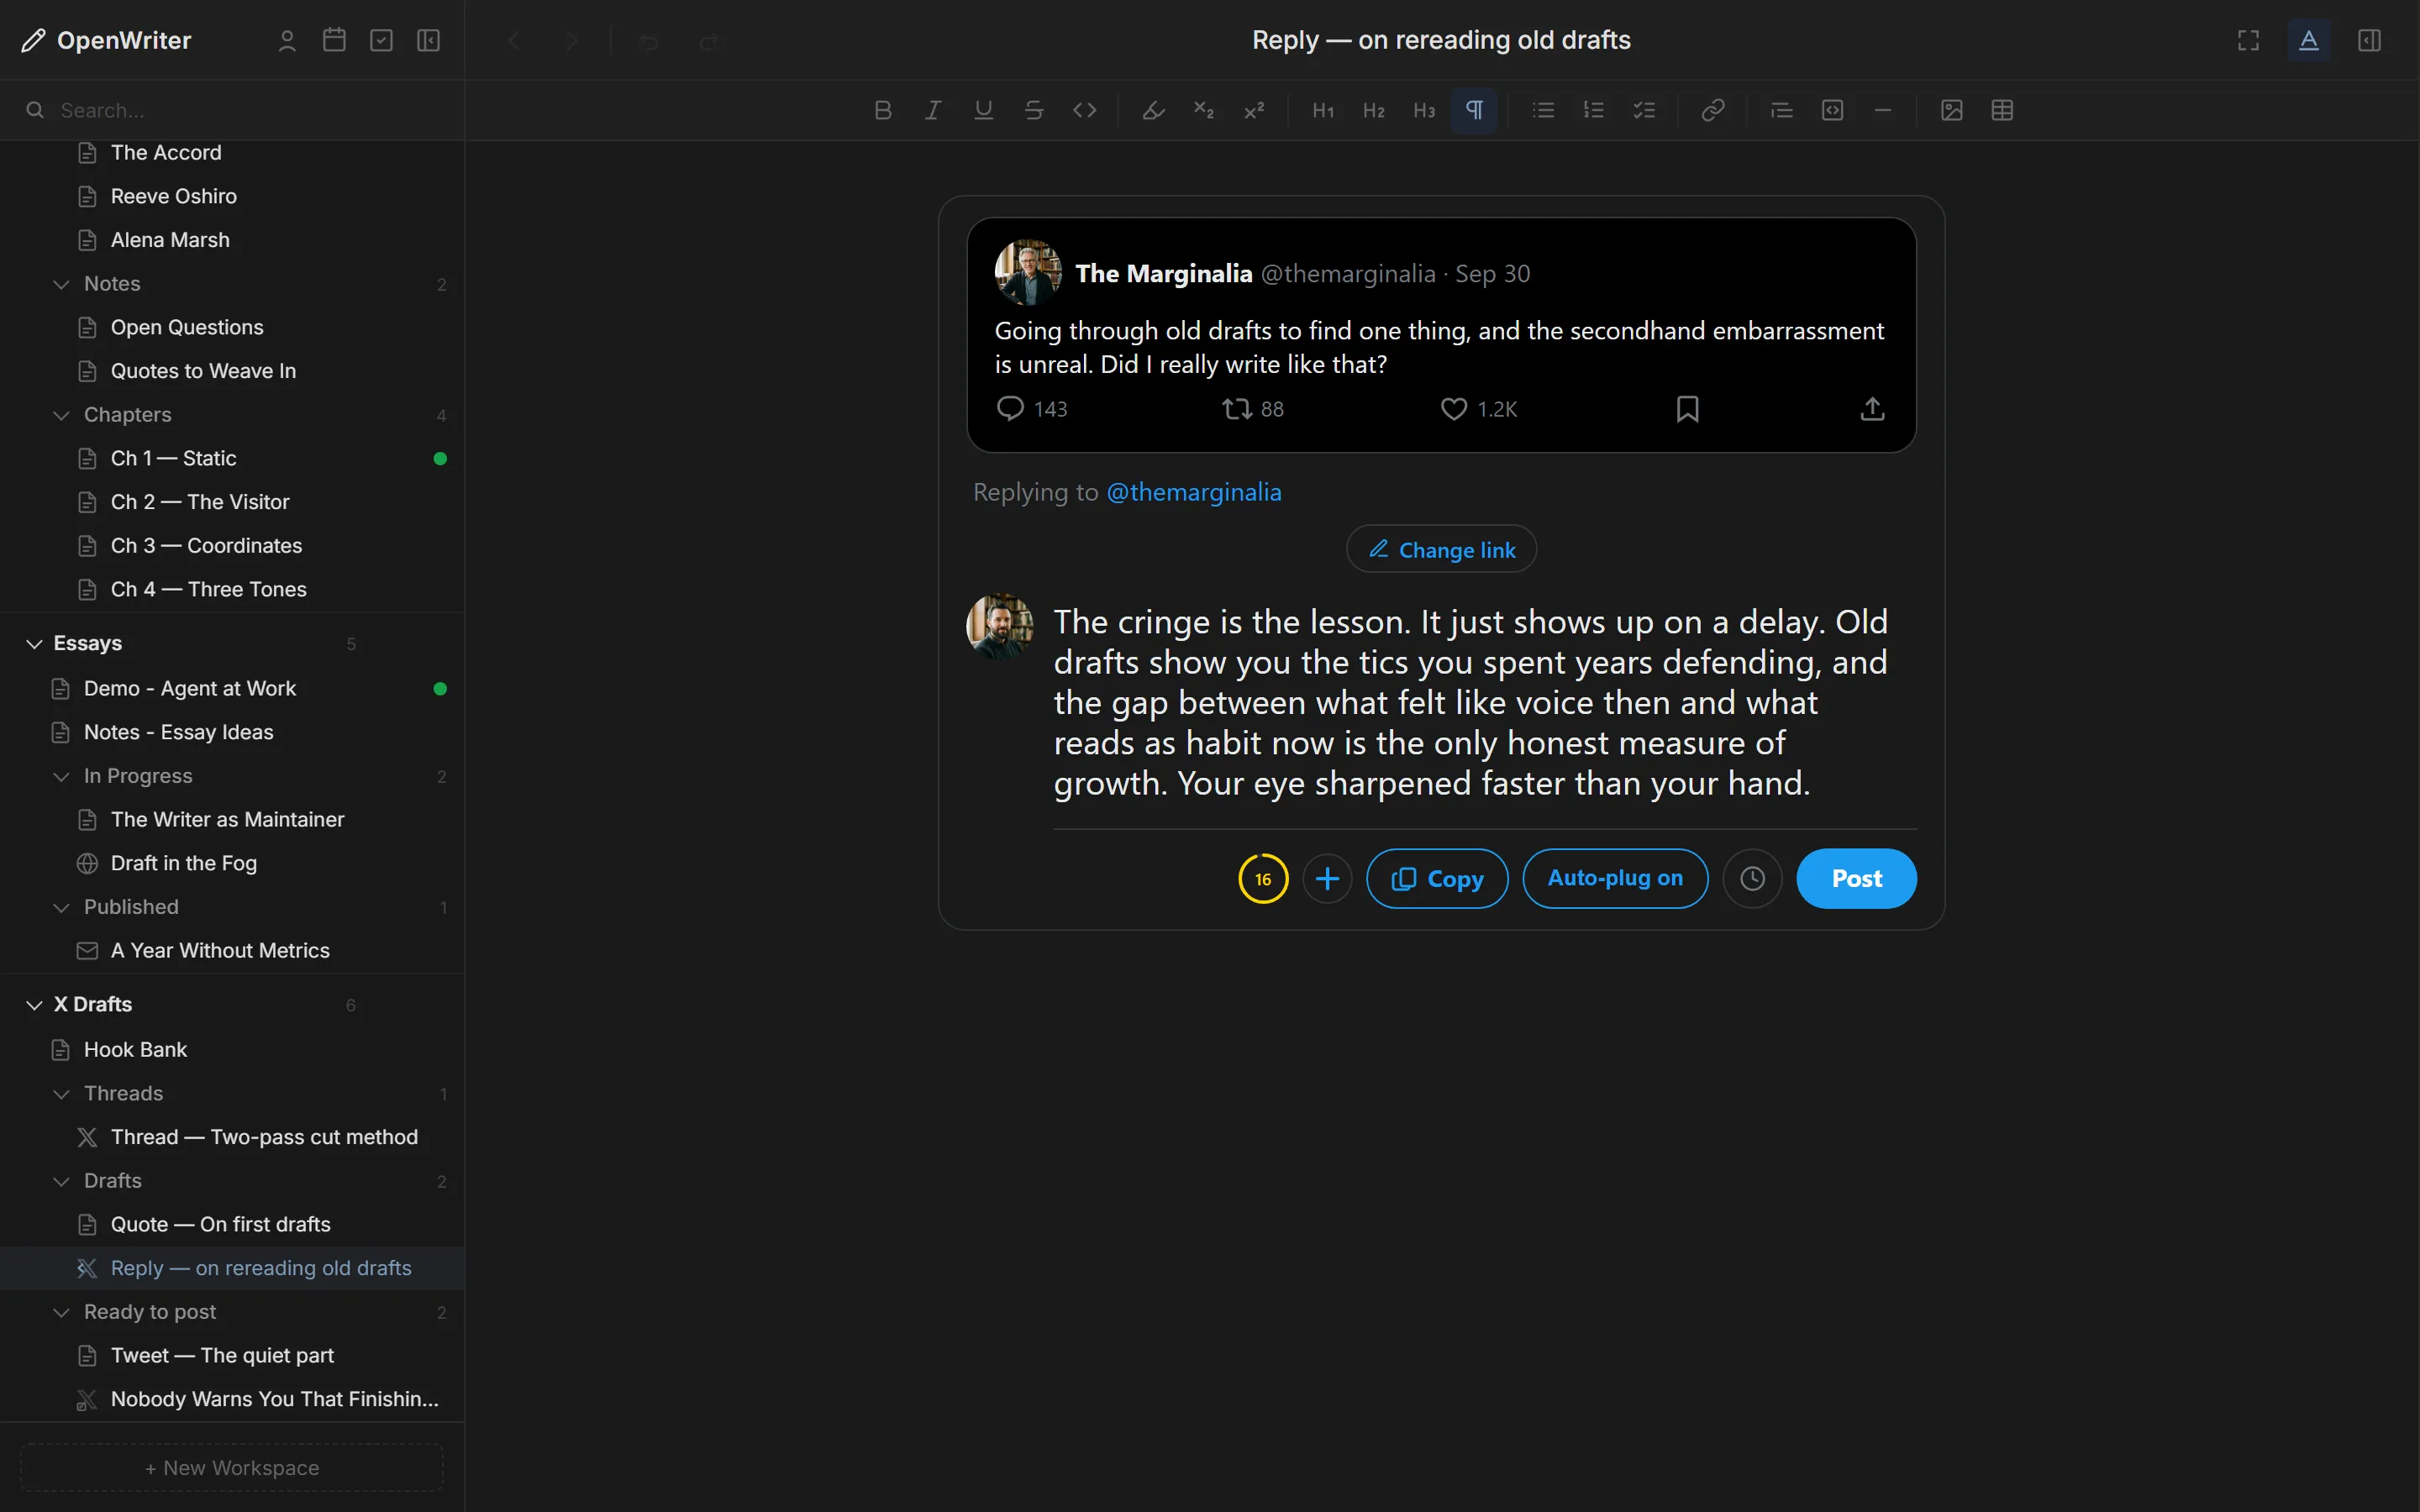Apply strikethrough formatting
Screen dimensions: 2420x1512
tap(1034, 110)
